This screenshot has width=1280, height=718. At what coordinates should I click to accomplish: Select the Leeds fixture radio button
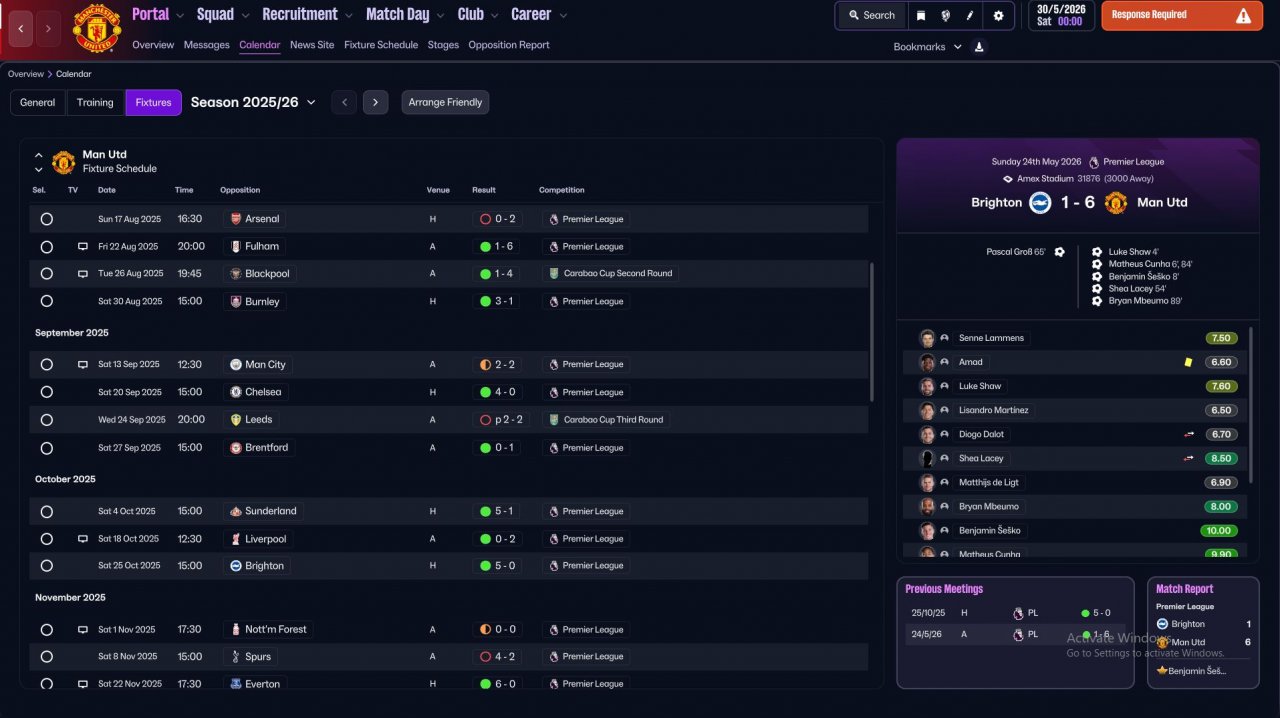coord(46,420)
